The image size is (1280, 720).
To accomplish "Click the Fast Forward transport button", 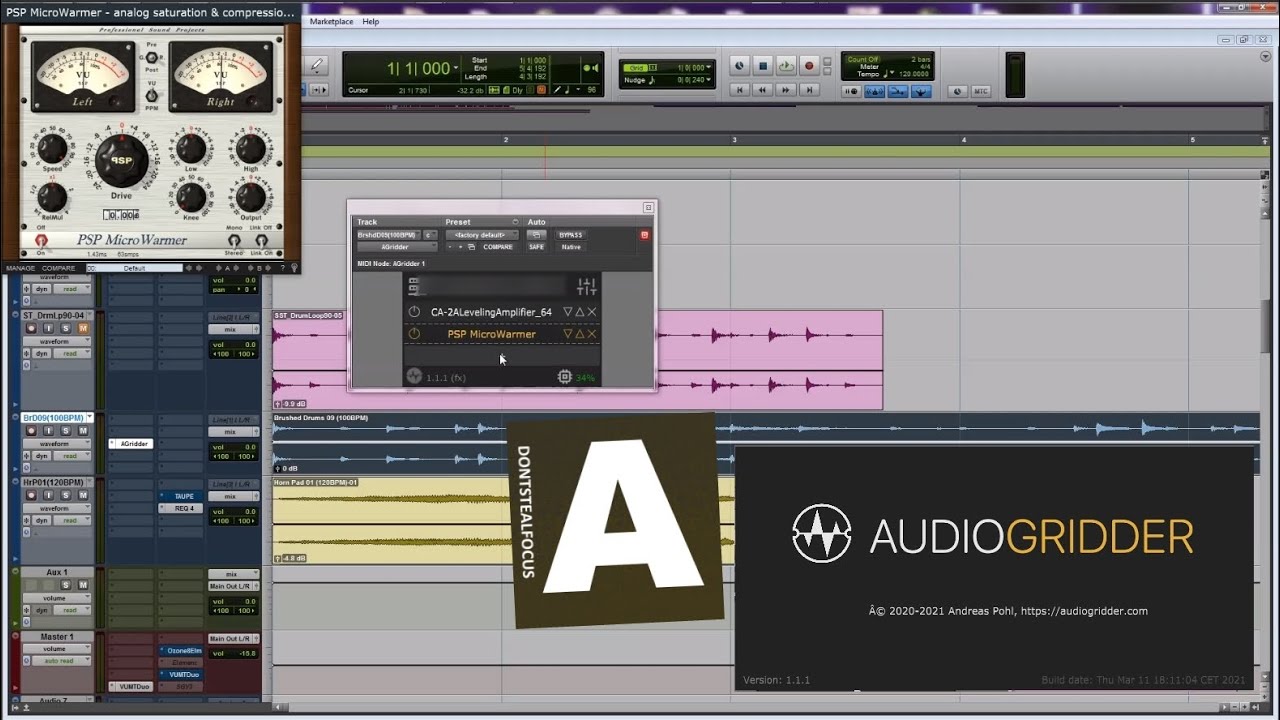I will click(785, 90).
